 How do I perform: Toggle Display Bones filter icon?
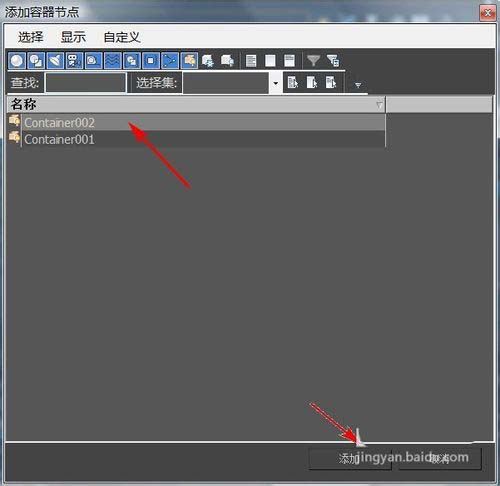click(170, 61)
